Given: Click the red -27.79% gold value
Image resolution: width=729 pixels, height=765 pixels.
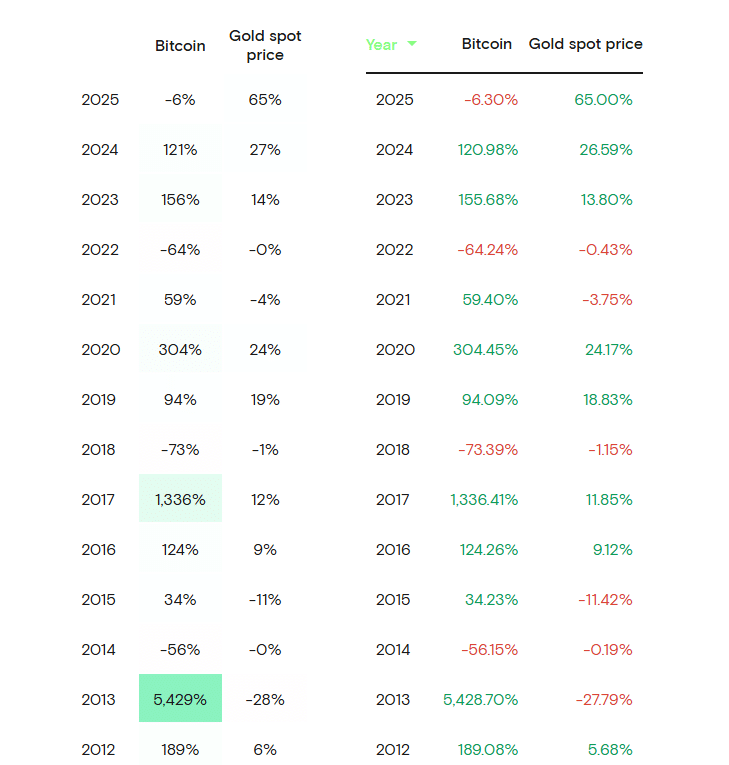Looking at the screenshot, I should [x=603, y=700].
